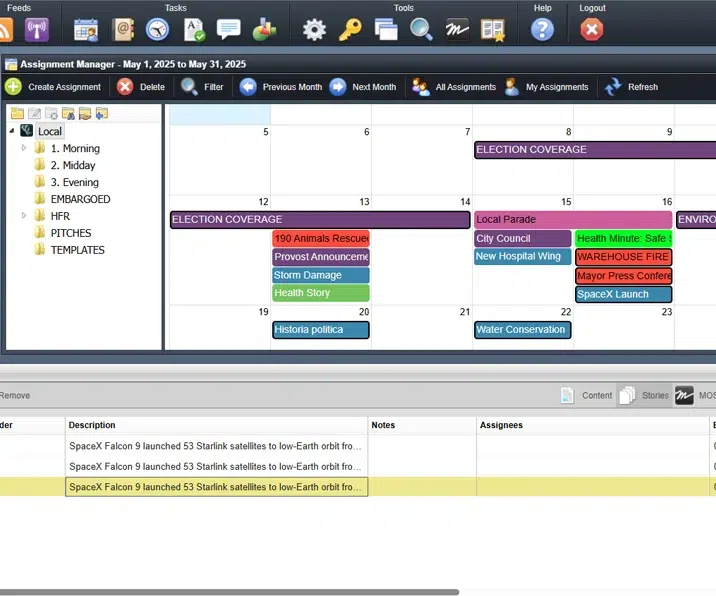Image resolution: width=716 pixels, height=596 pixels.
Task: Expand the HFR folder
Action: coord(24,216)
